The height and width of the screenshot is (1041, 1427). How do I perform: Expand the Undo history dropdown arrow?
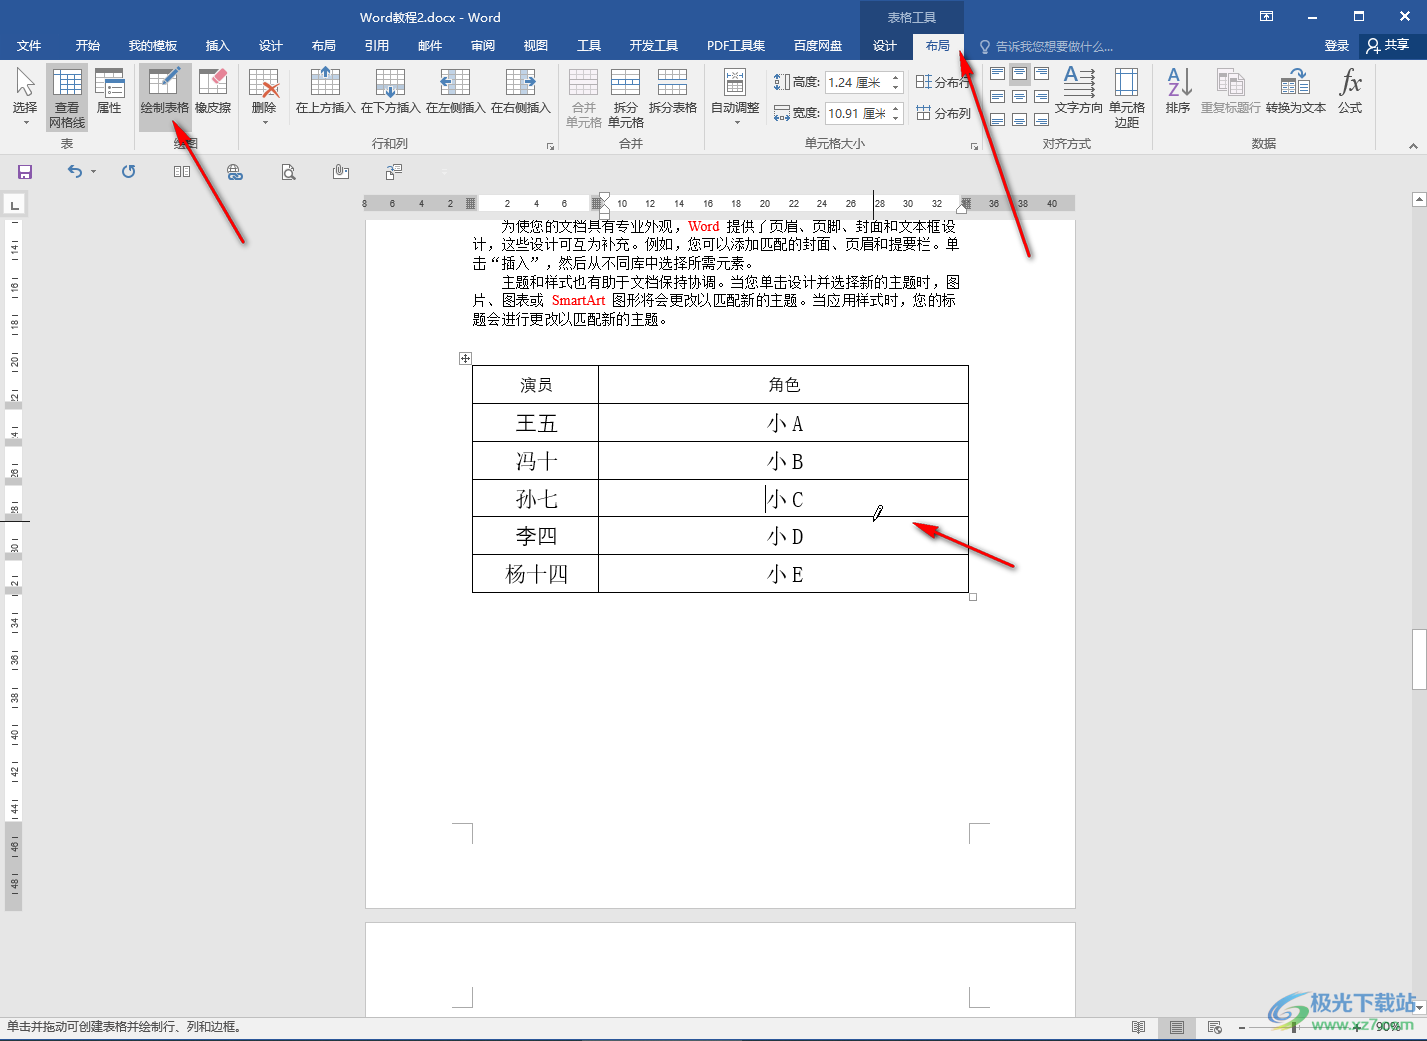94,172
